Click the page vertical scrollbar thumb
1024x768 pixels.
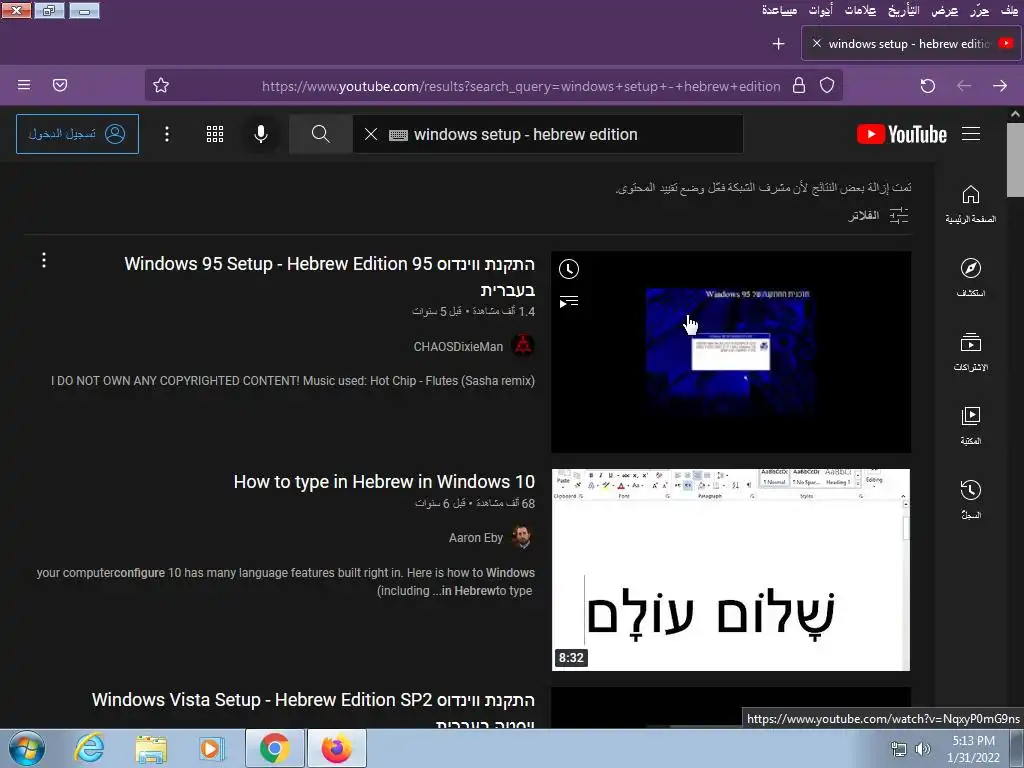[x=1015, y=159]
